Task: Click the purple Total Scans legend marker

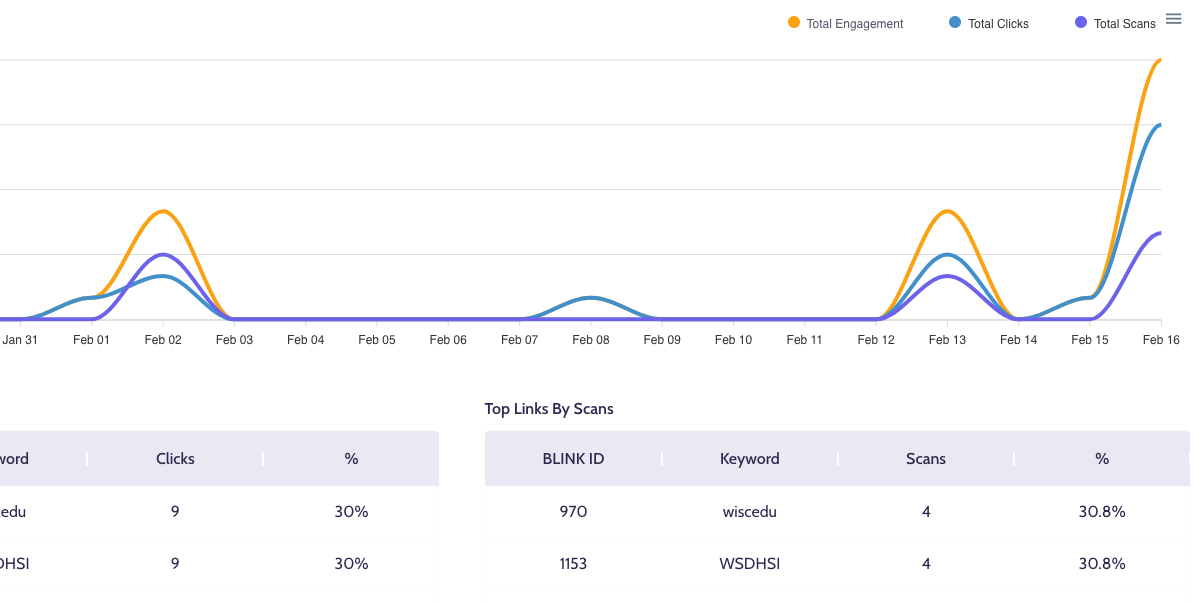Action: pyautogui.click(x=1080, y=23)
